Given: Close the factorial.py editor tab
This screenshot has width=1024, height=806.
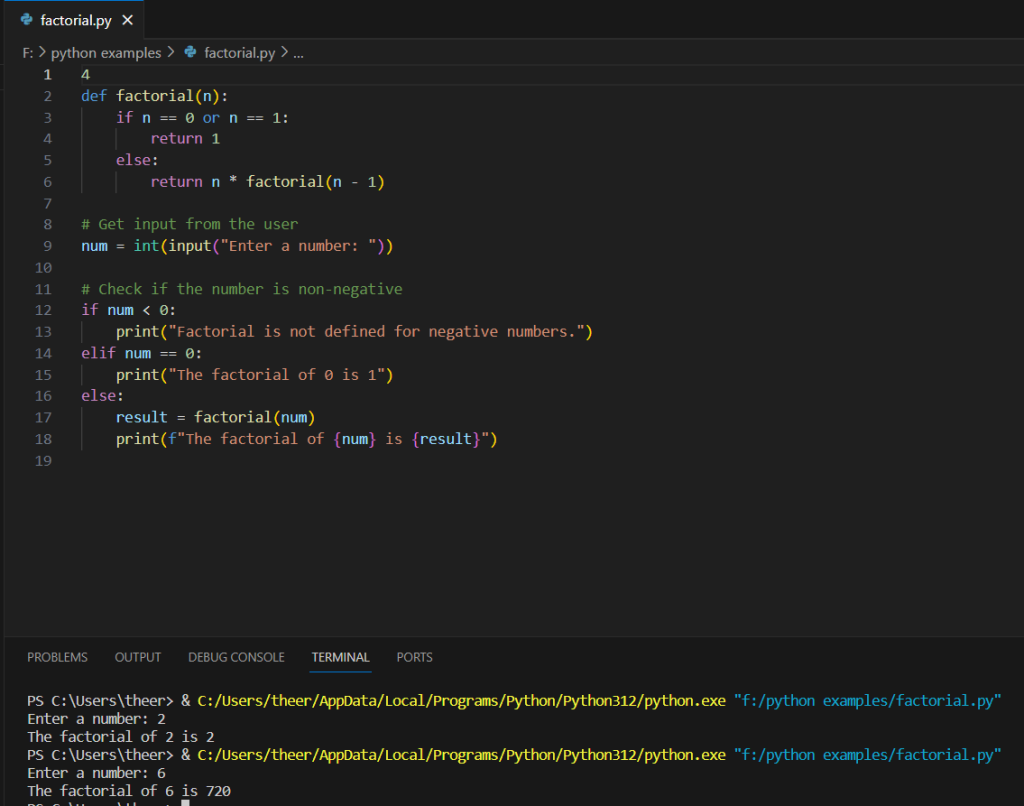Looking at the screenshot, I should coord(126,20).
